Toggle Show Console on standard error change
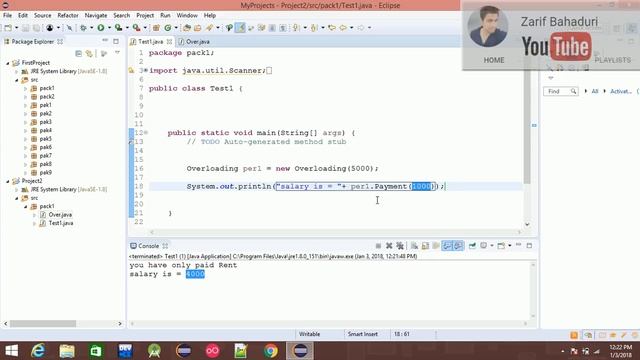 pos(458,246)
